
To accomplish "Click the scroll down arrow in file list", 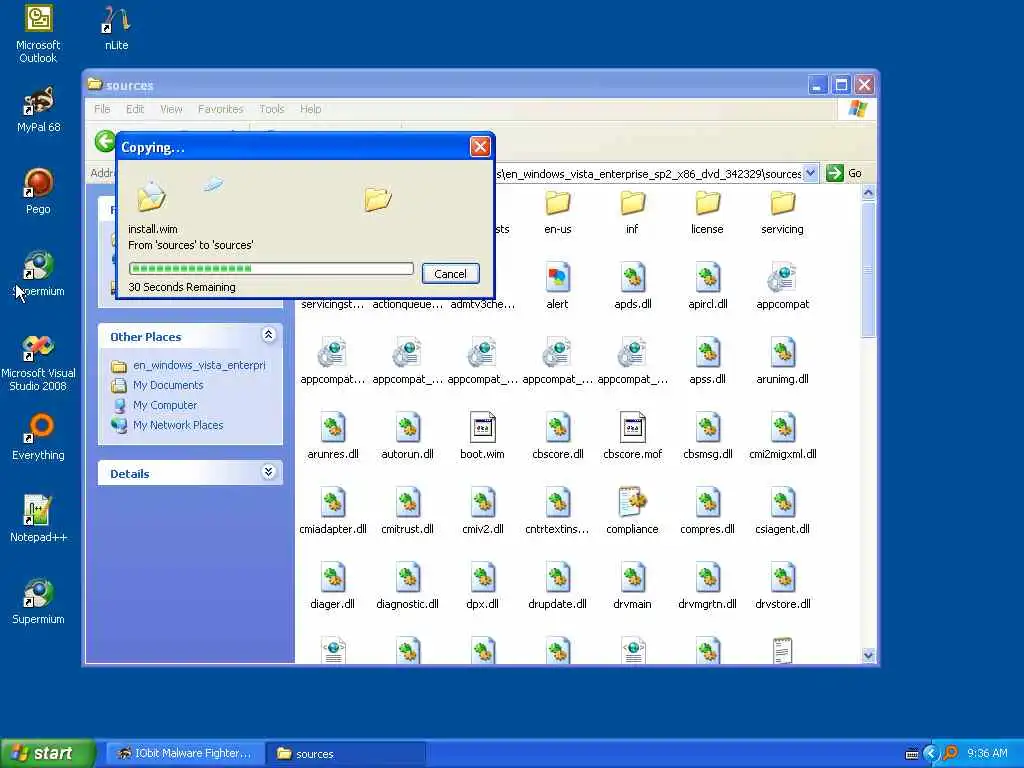I will pos(868,655).
